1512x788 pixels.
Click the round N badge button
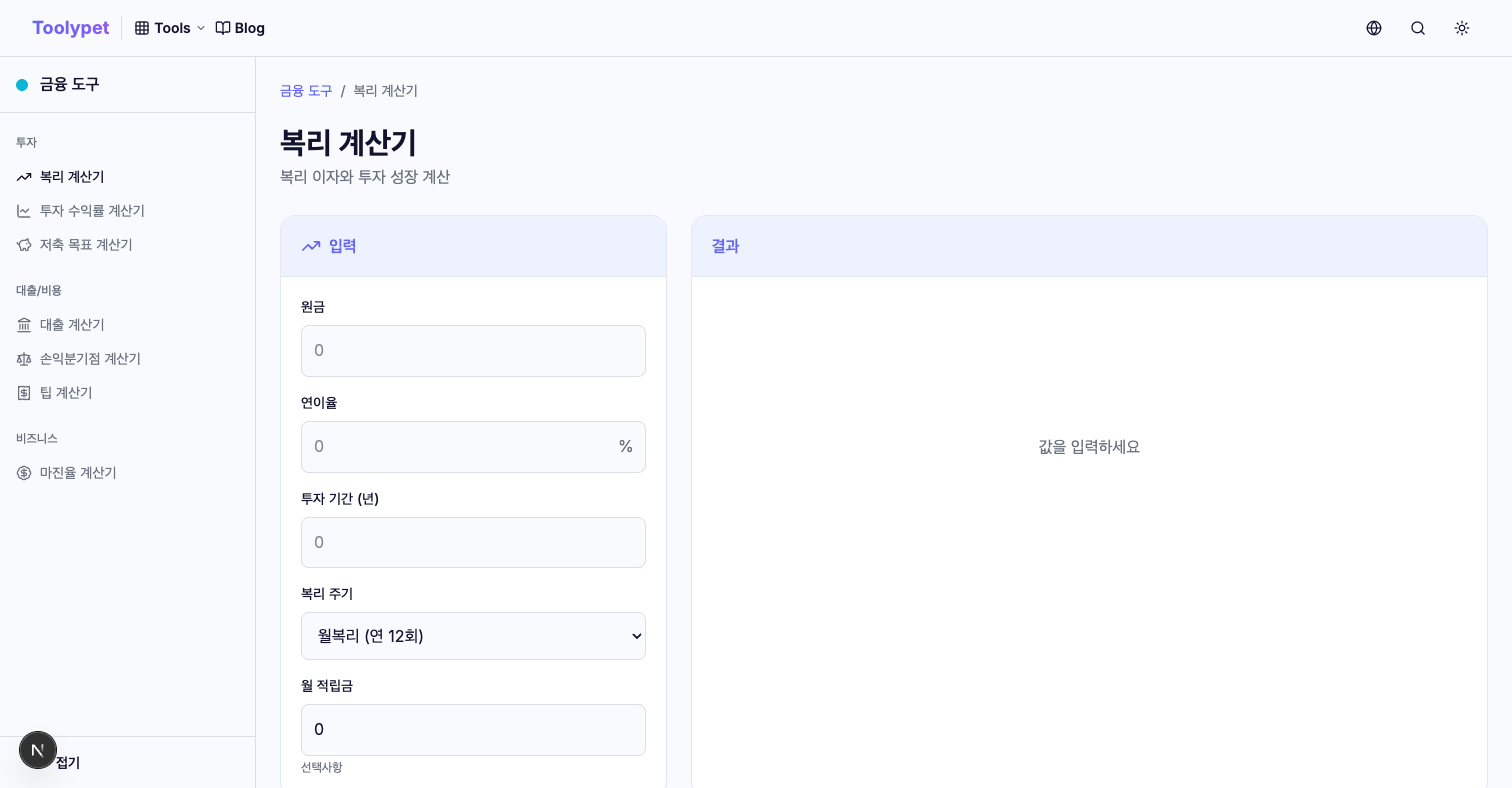pos(38,750)
